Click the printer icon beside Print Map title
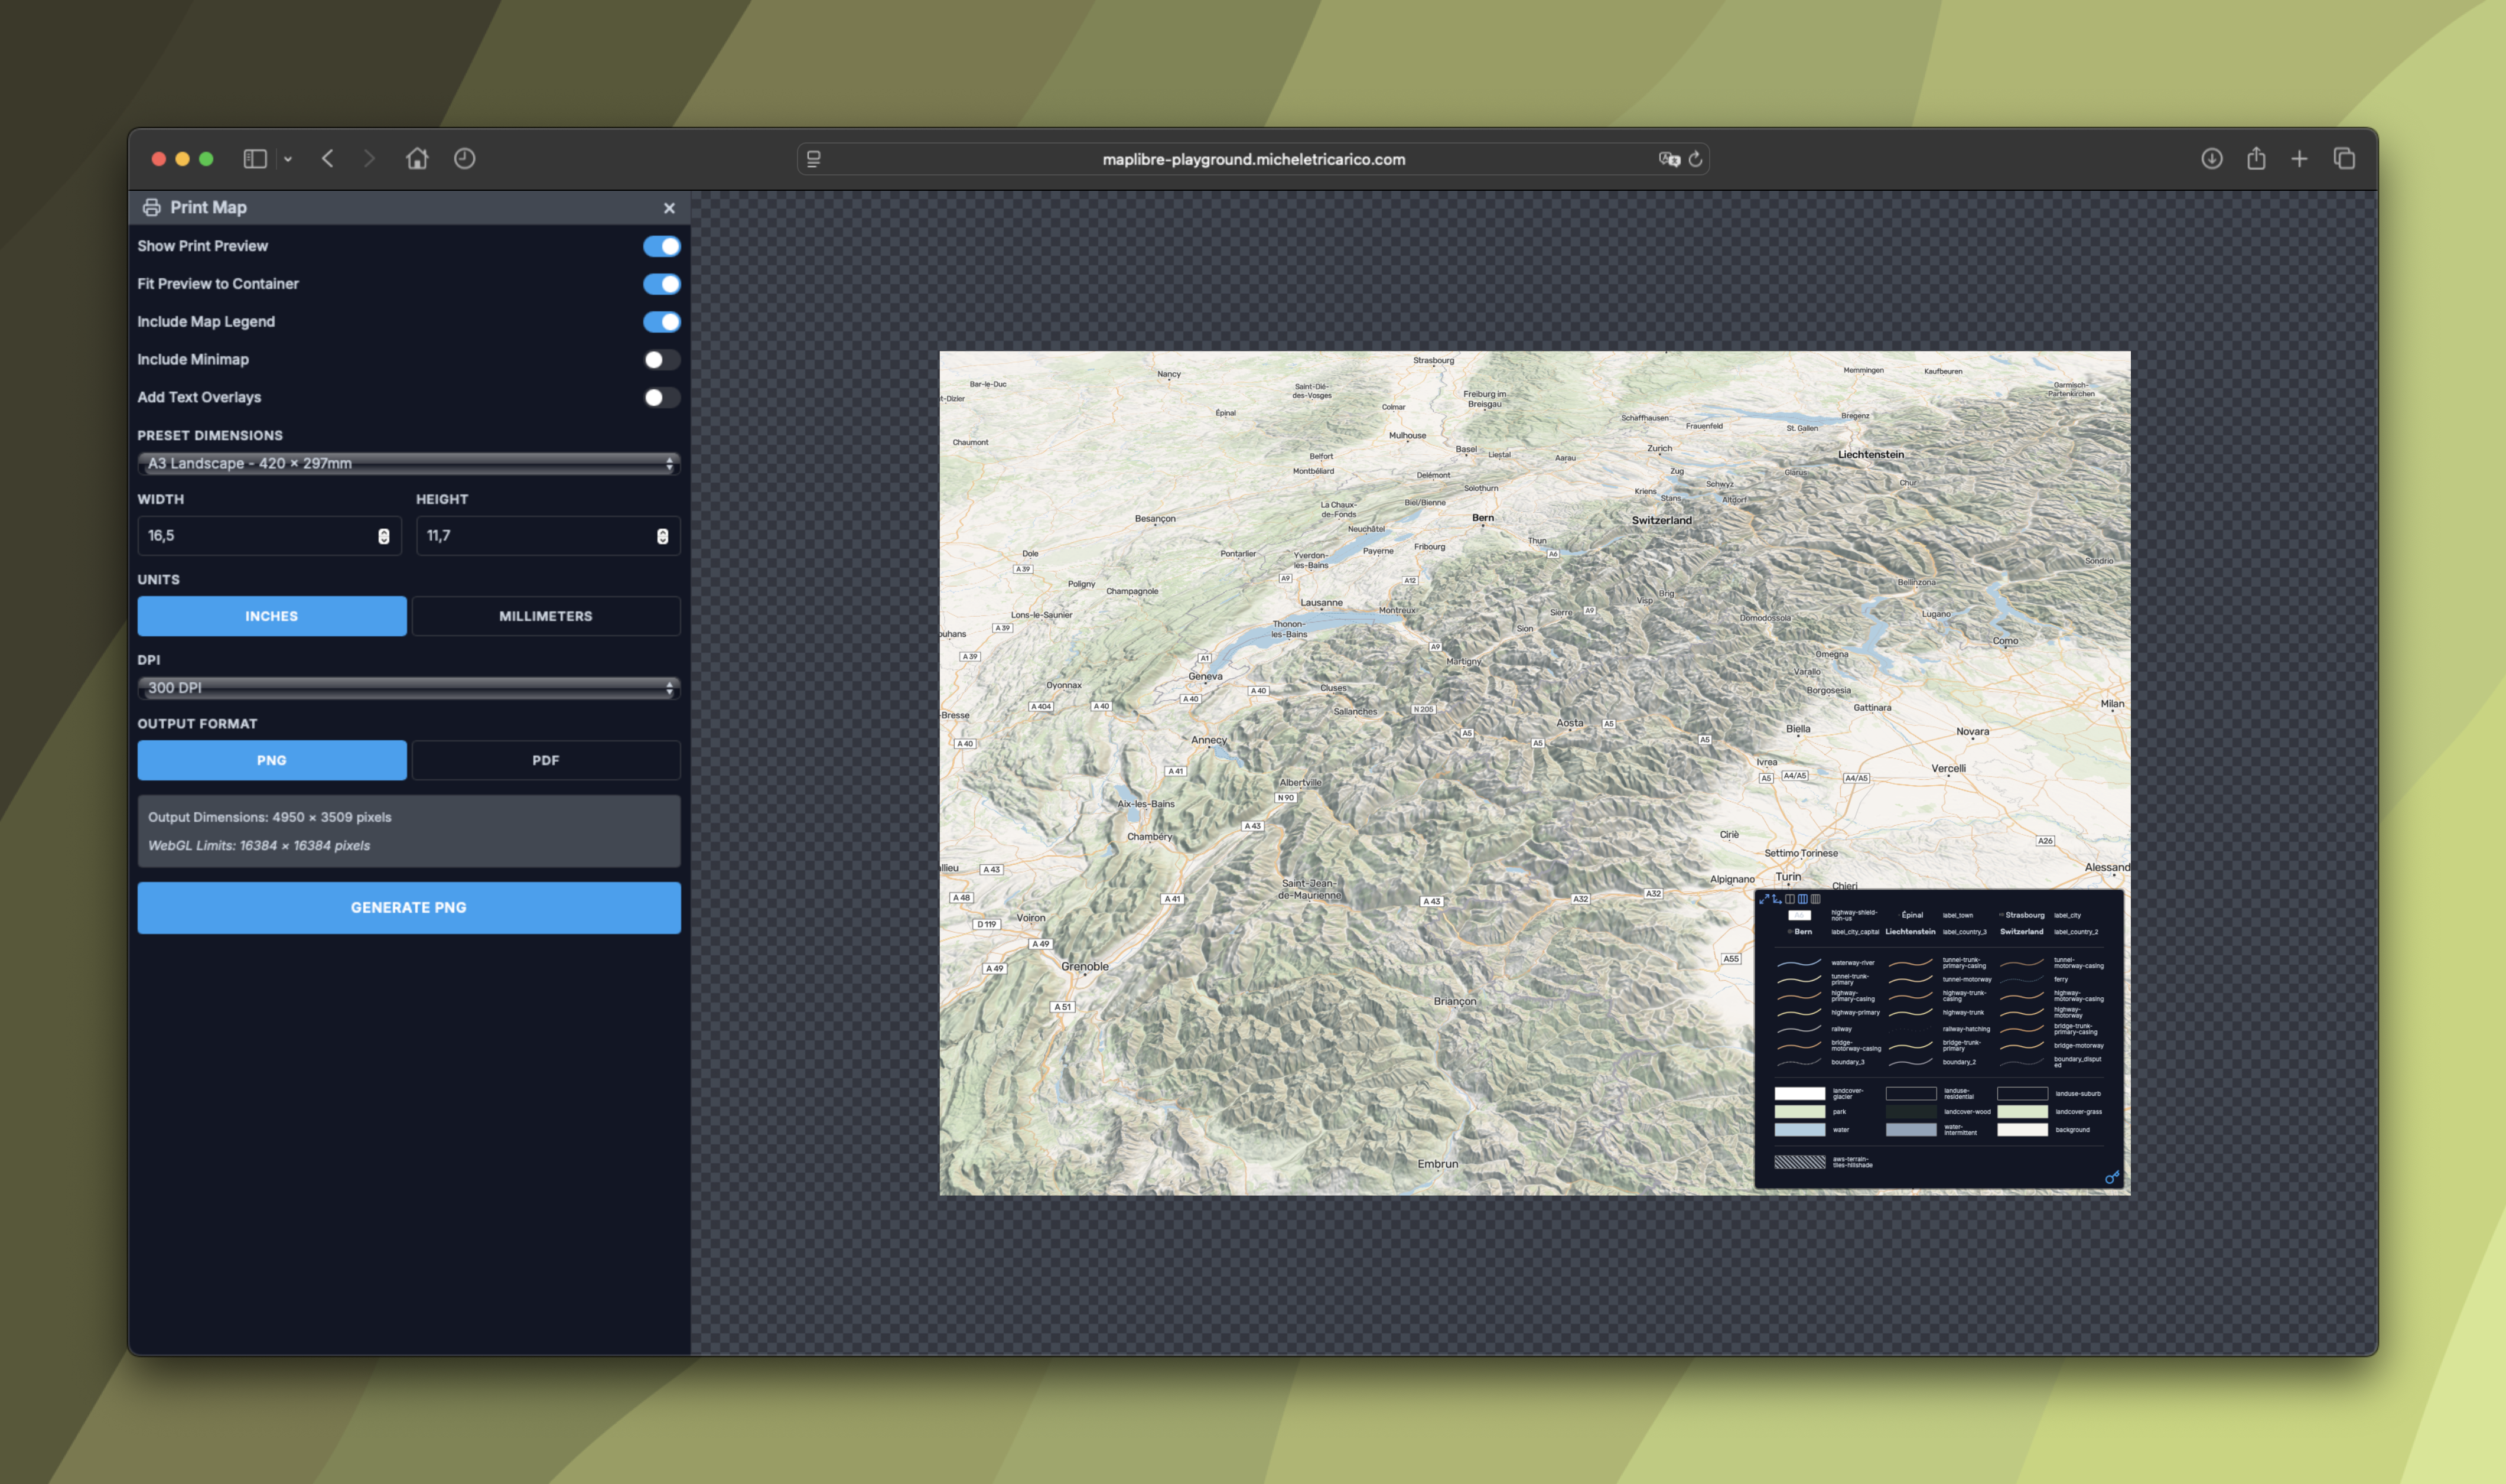Viewport: 2506px width, 1484px height. pyautogui.click(x=152, y=208)
